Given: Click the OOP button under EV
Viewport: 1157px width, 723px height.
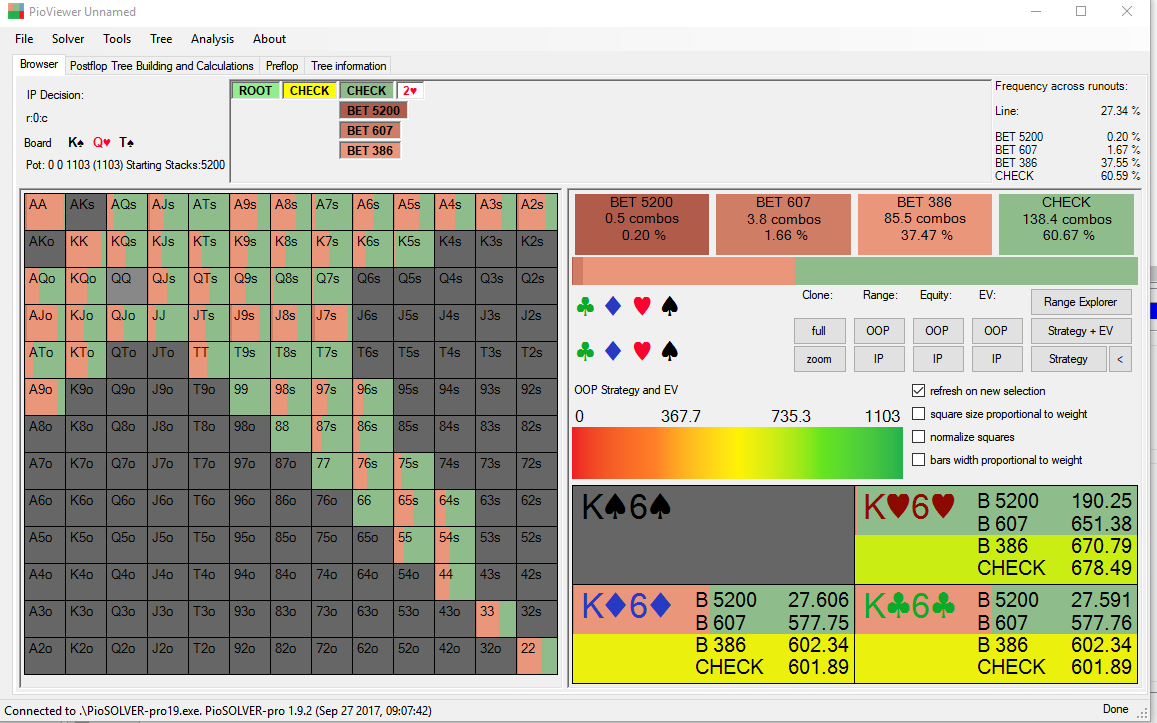Looking at the screenshot, I should coord(996,331).
